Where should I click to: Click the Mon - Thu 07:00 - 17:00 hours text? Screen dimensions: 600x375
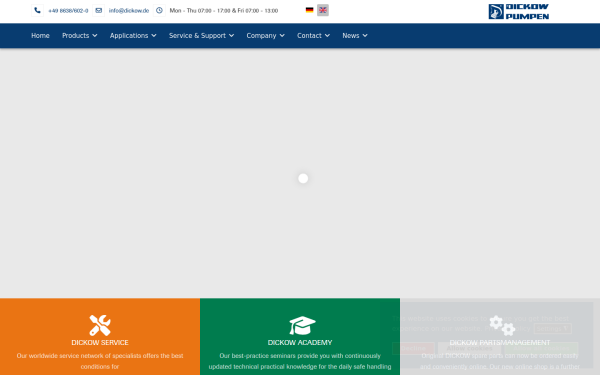224,11
